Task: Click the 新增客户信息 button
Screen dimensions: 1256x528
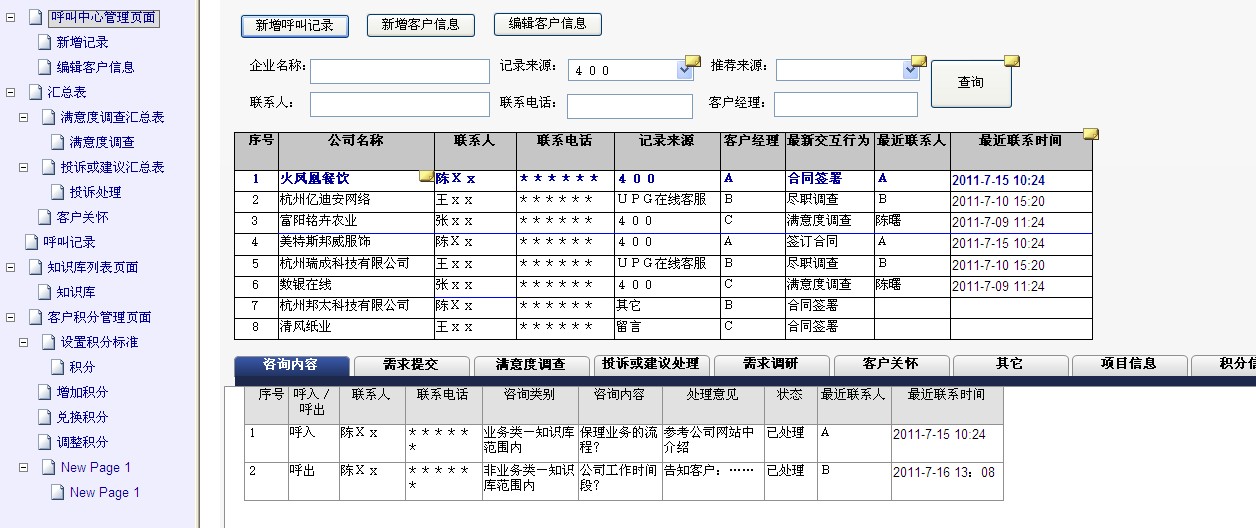Action: pos(420,25)
